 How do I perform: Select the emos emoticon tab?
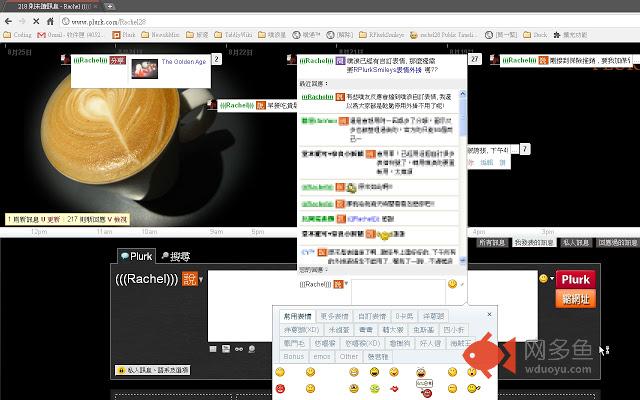pyautogui.click(x=322, y=356)
